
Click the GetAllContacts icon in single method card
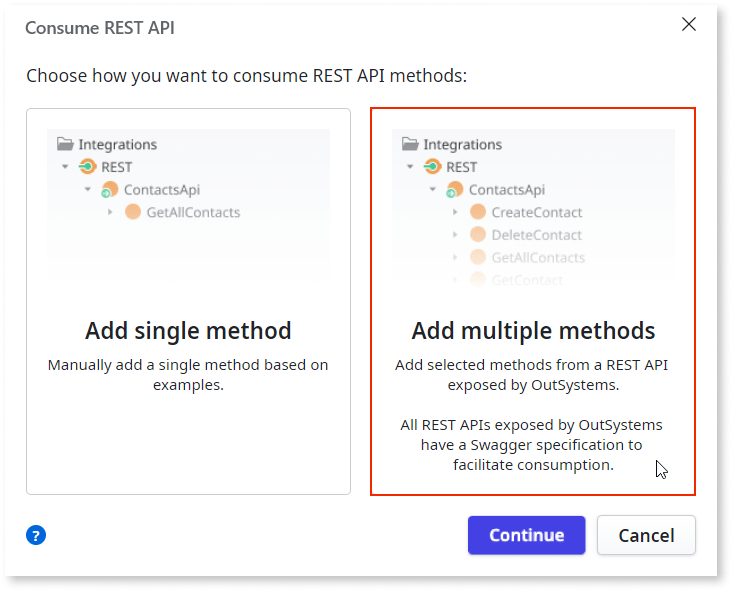pyautogui.click(x=133, y=211)
